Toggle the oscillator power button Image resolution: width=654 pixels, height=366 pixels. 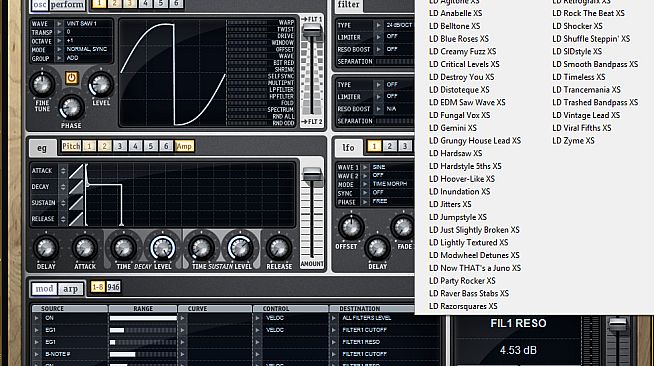71,78
